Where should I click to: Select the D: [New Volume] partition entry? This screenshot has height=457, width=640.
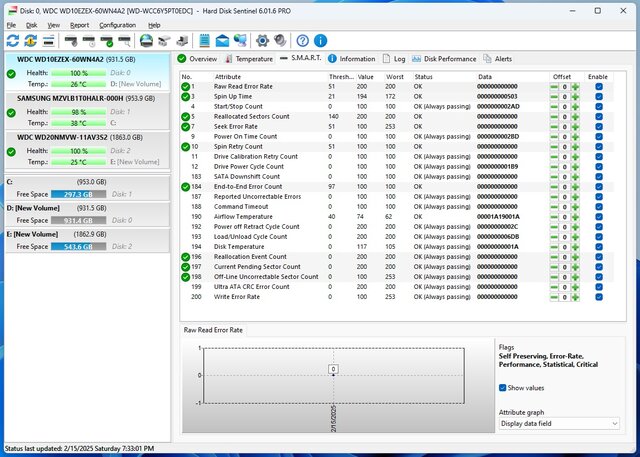click(x=87, y=214)
